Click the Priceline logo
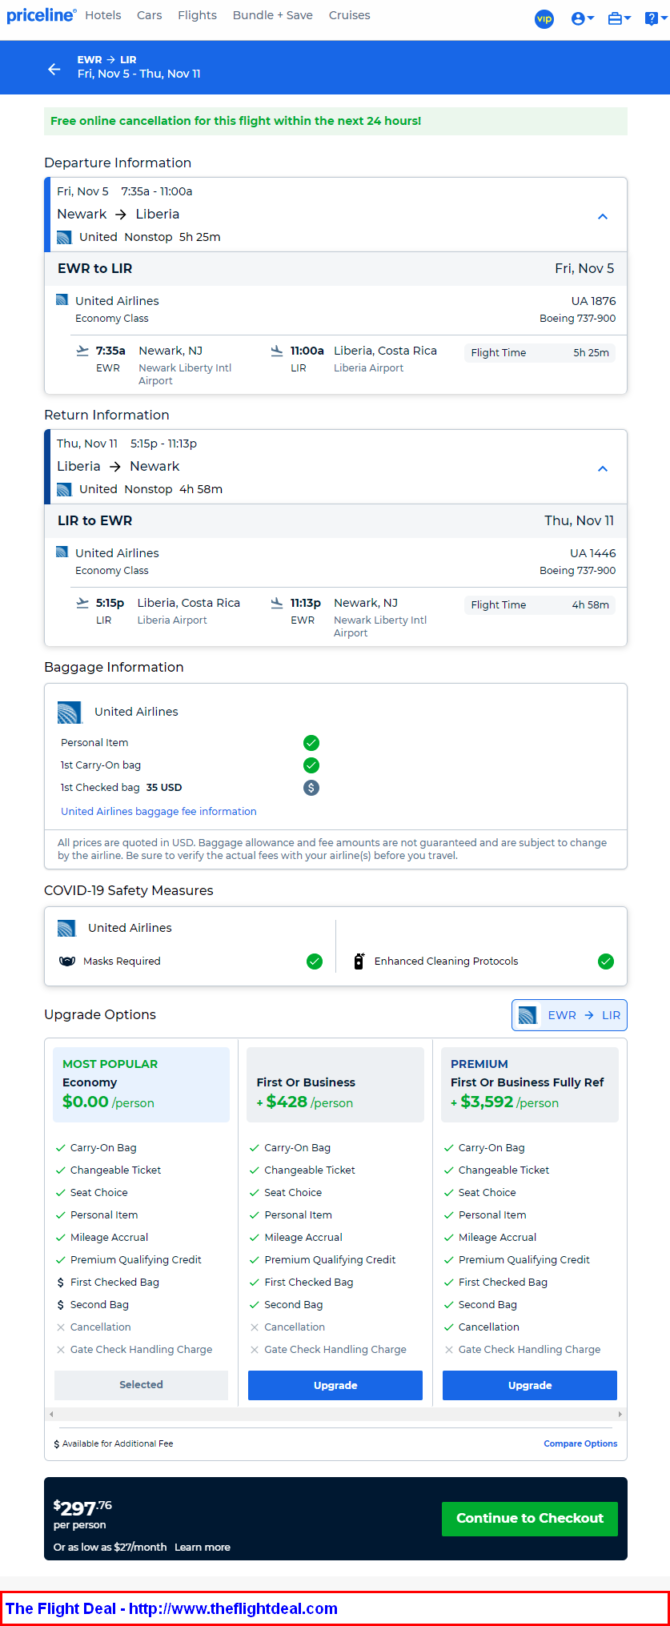The image size is (670, 1626). pyautogui.click(x=41, y=15)
